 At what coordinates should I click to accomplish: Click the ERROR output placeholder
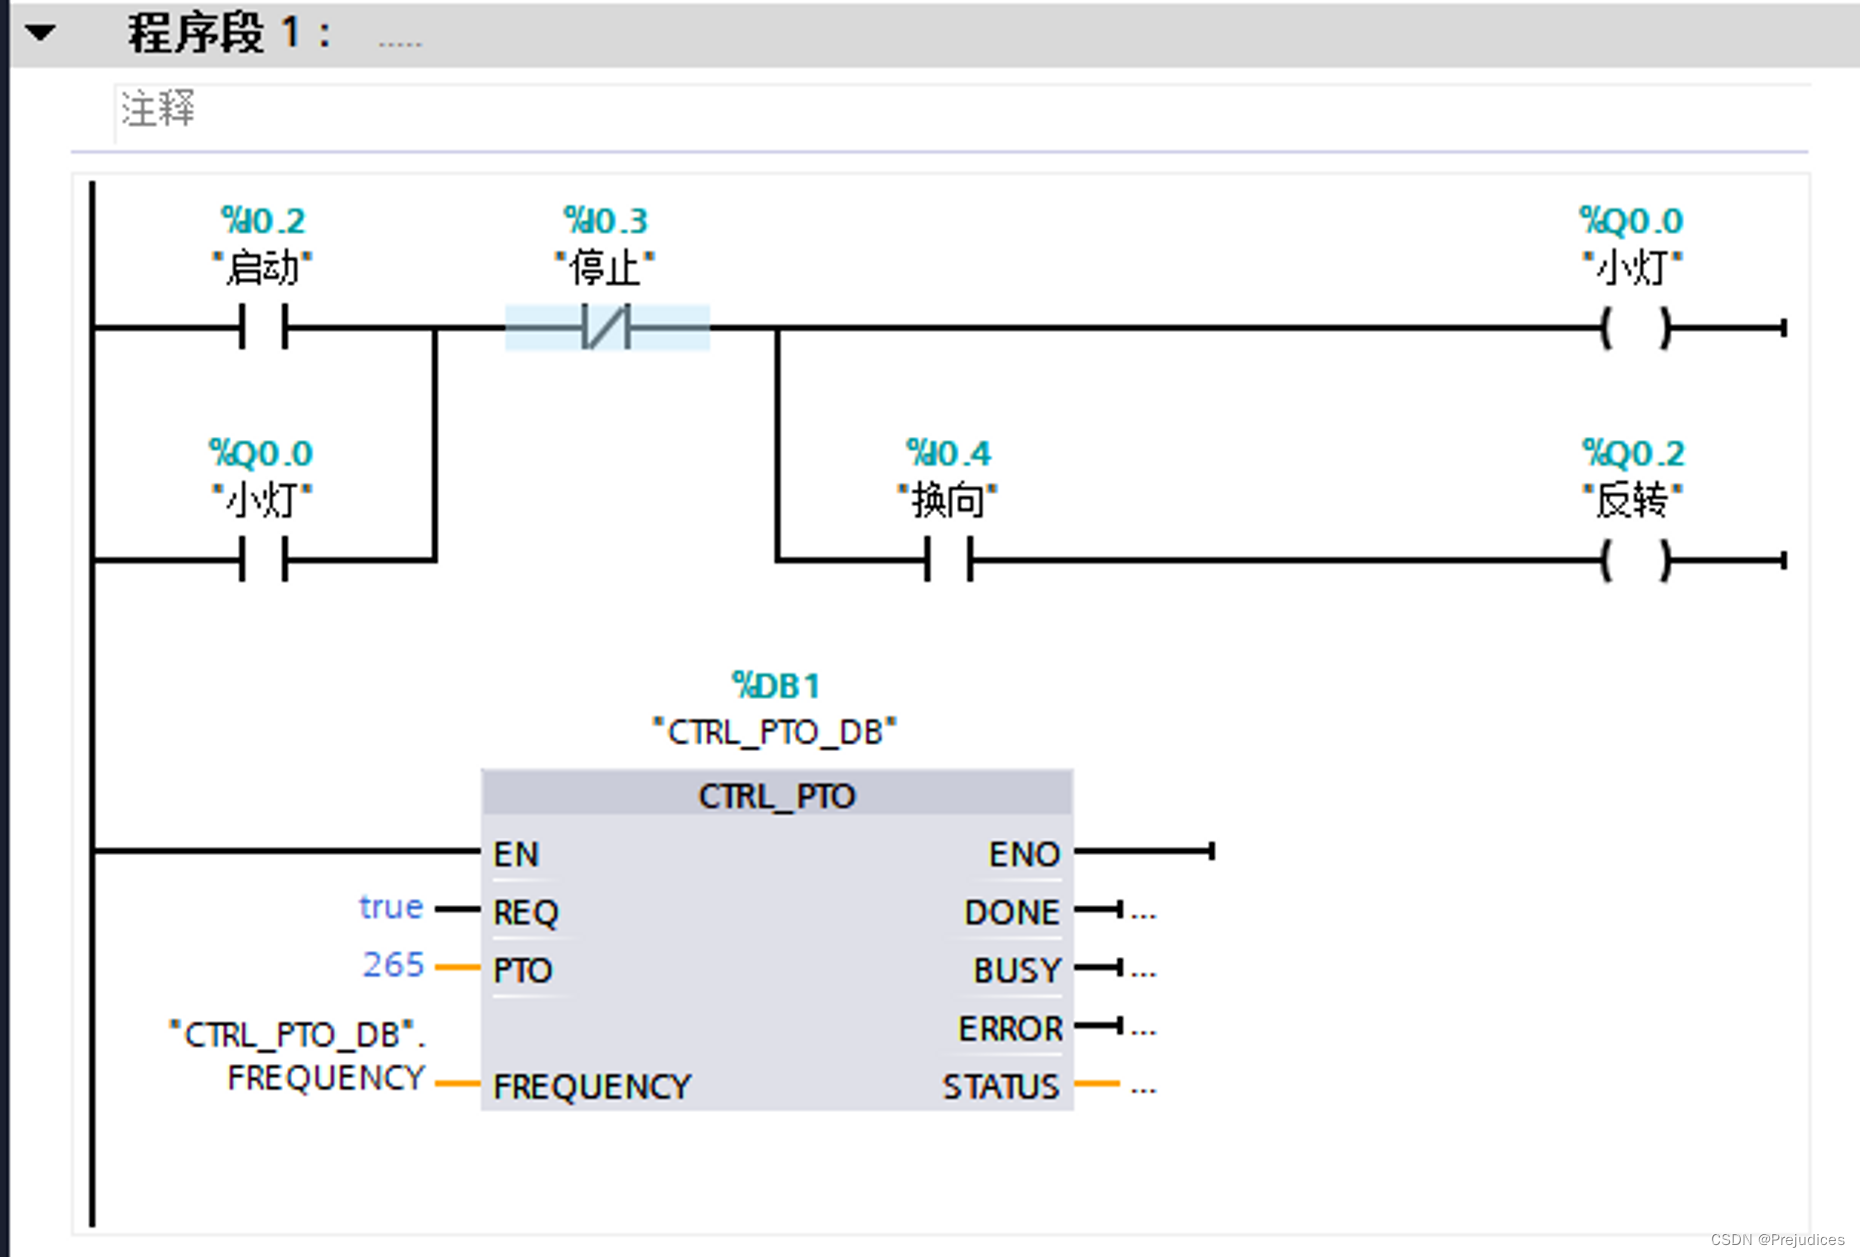click(x=1143, y=1029)
